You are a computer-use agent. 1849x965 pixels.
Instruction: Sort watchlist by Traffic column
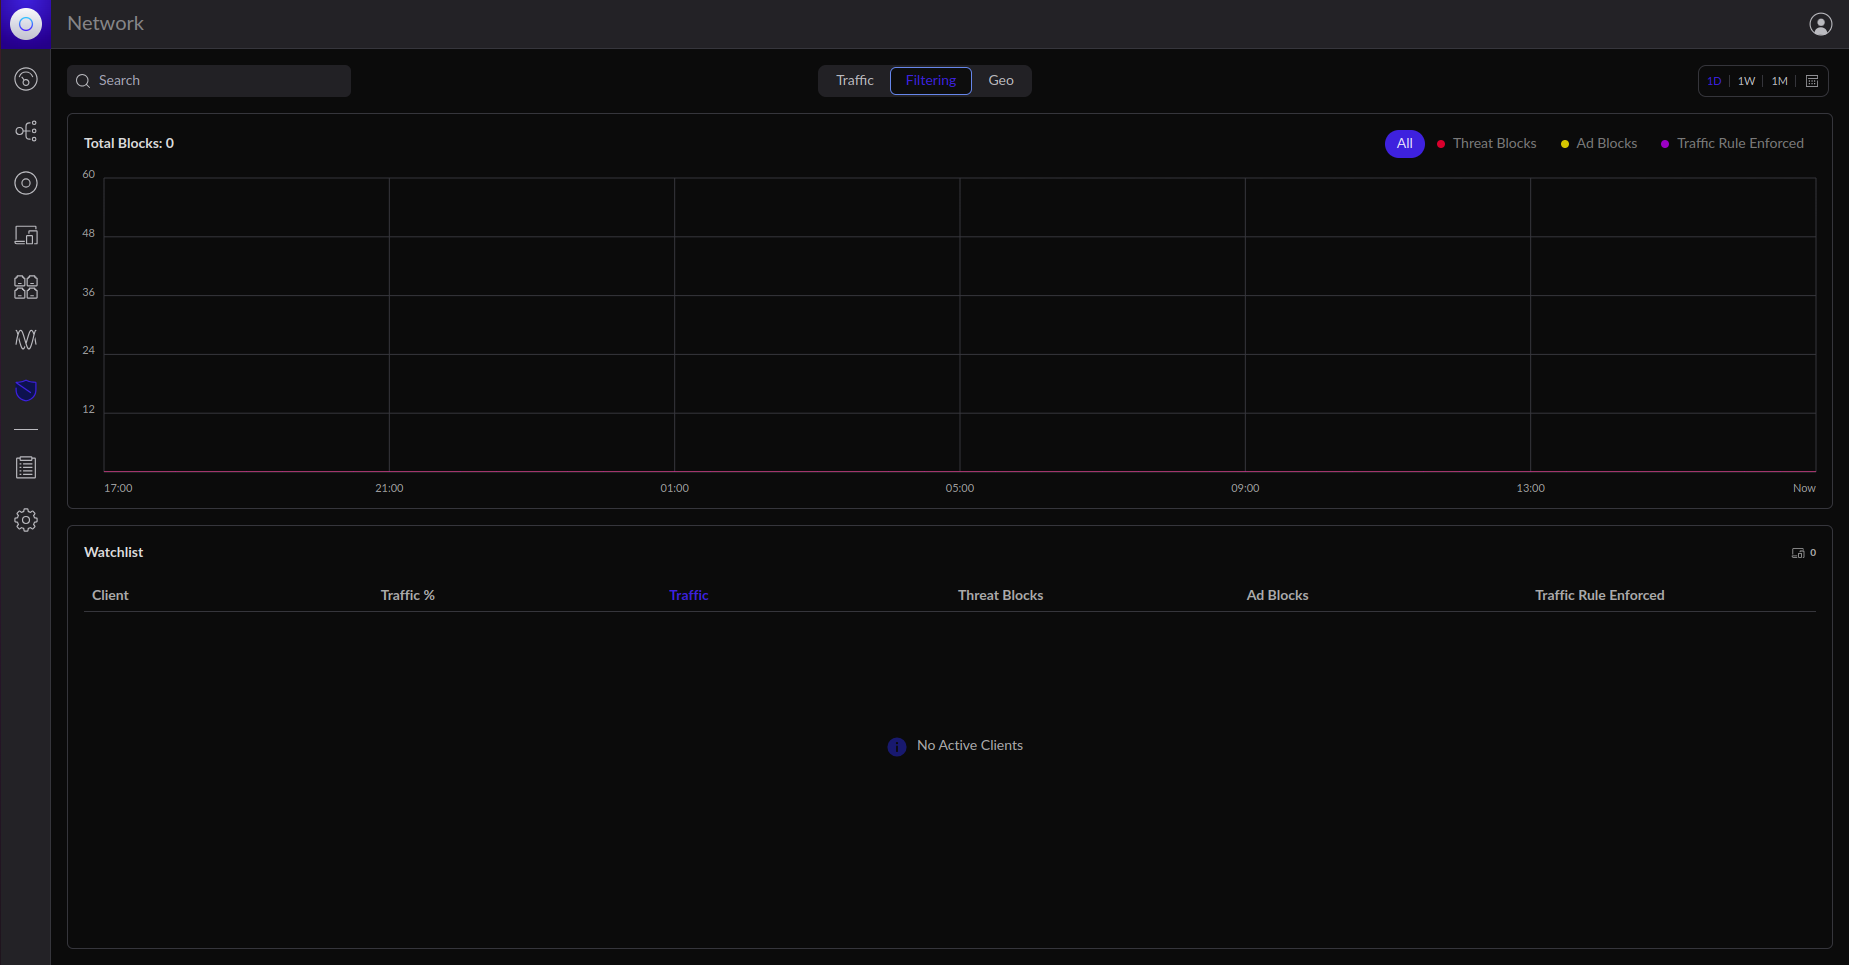coord(688,595)
